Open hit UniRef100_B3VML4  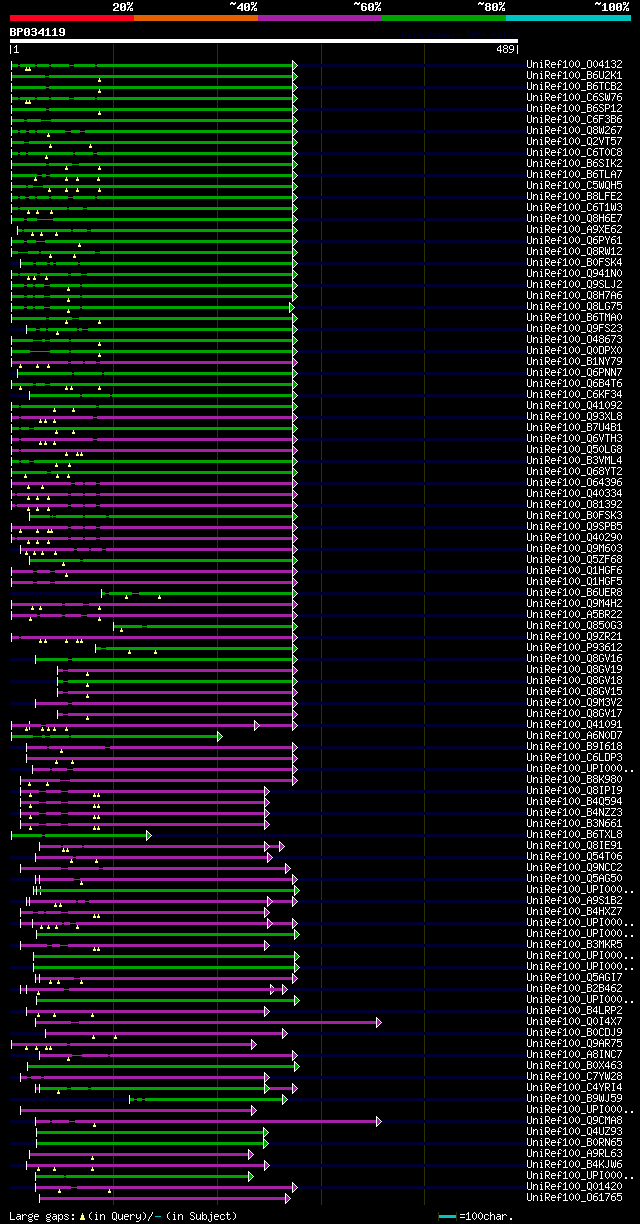(574, 461)
